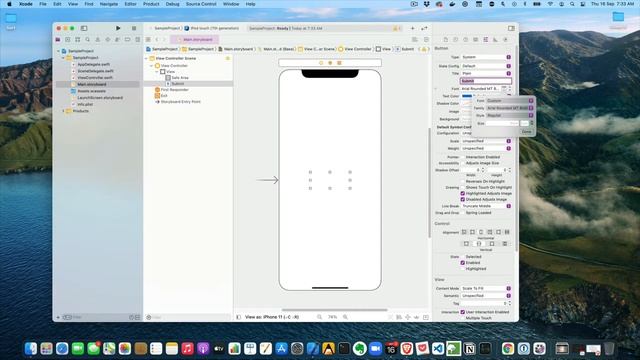Screen dimensions: 640x360
Task: Open the Debug navigator
Action: click(x=118, y=40)
